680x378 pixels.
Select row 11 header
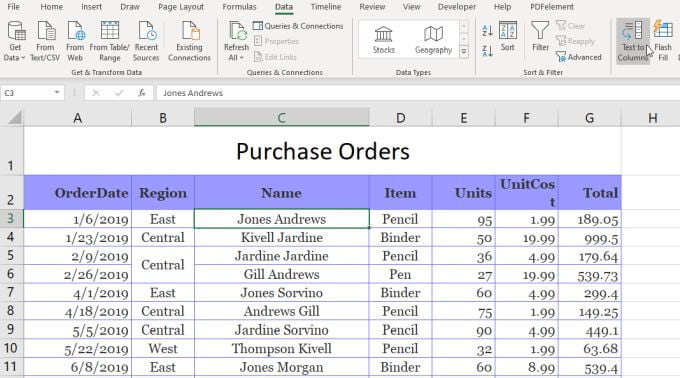(11, 367)
